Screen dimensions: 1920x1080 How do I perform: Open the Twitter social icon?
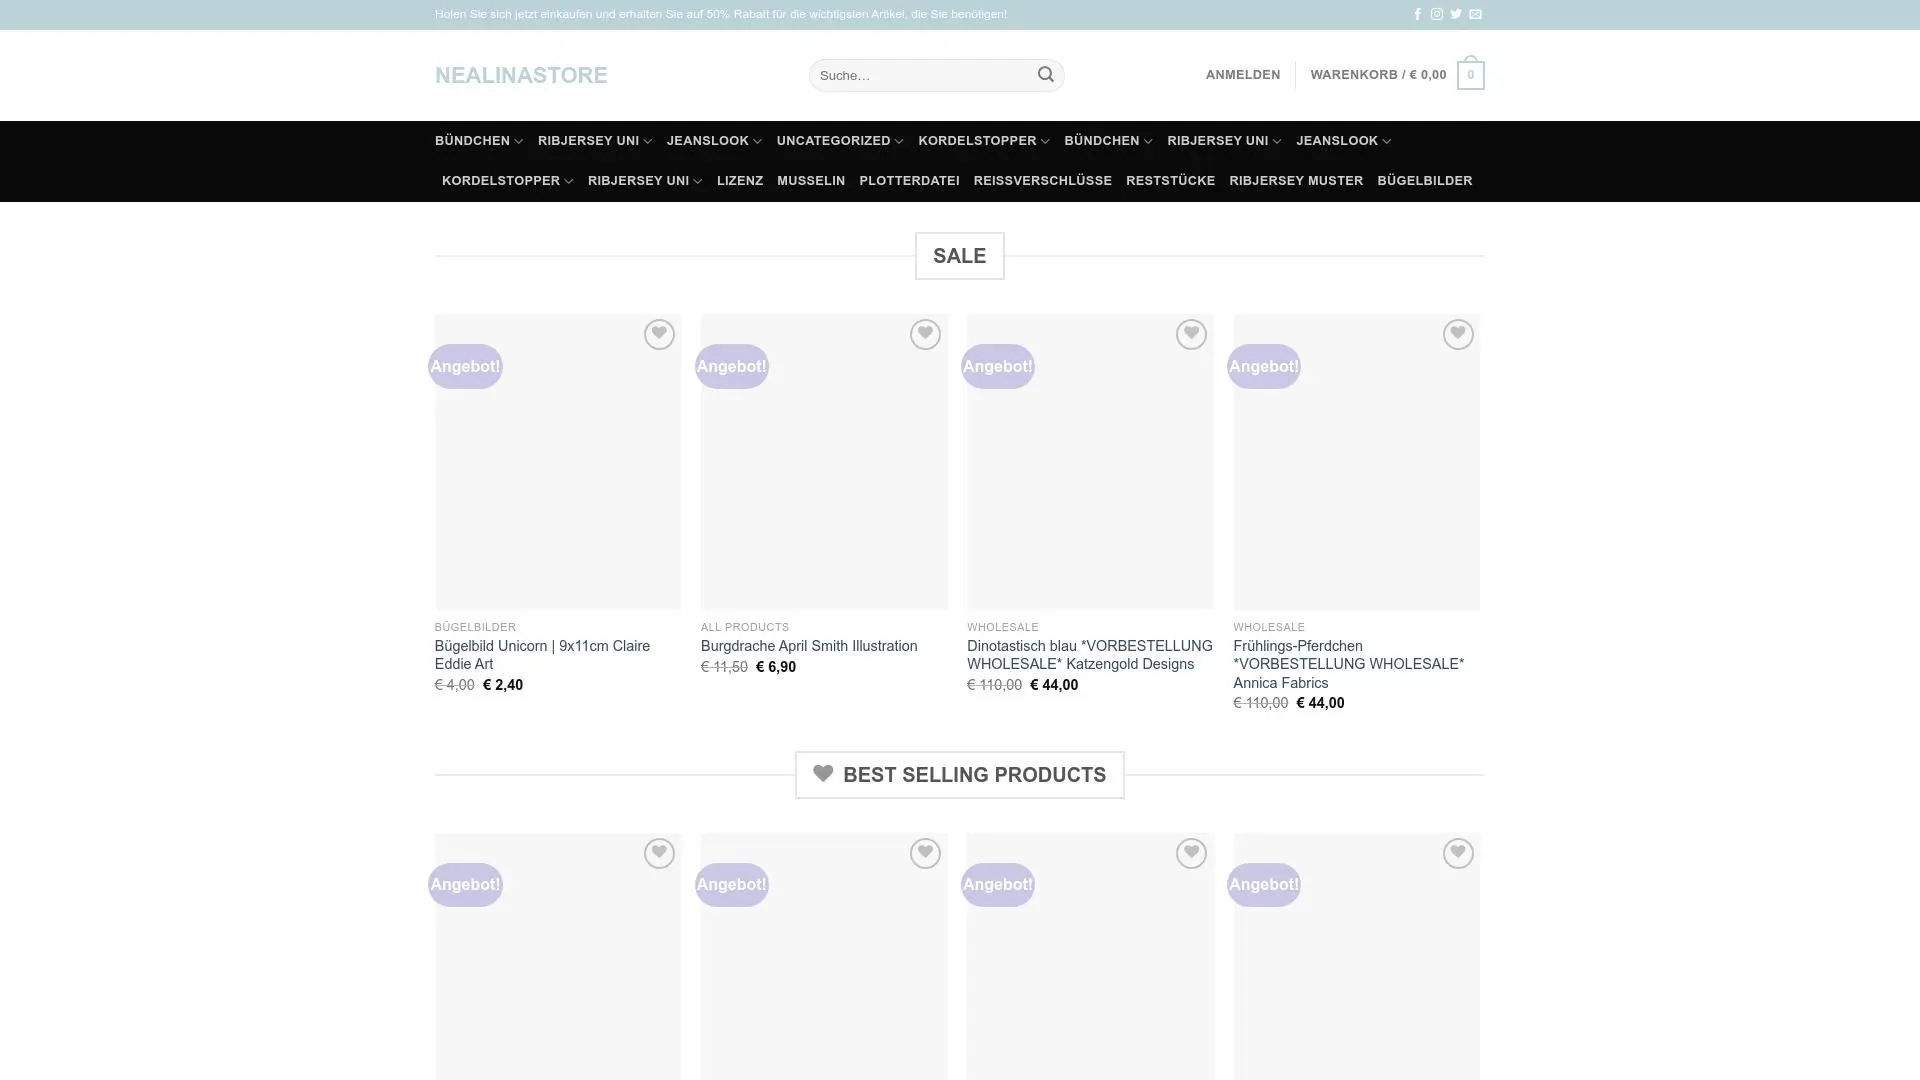tap(1456, 14)
